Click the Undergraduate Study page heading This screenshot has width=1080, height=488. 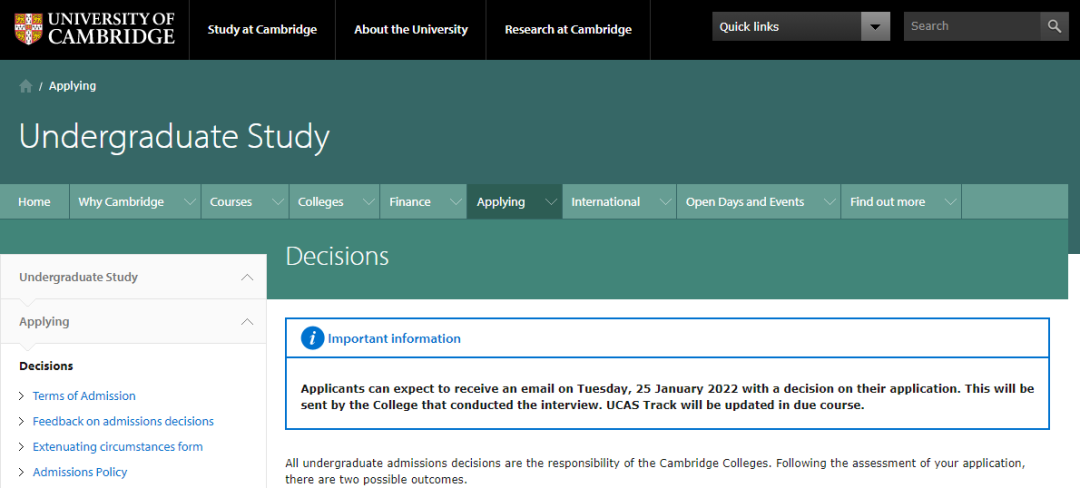tap(174, 137)
